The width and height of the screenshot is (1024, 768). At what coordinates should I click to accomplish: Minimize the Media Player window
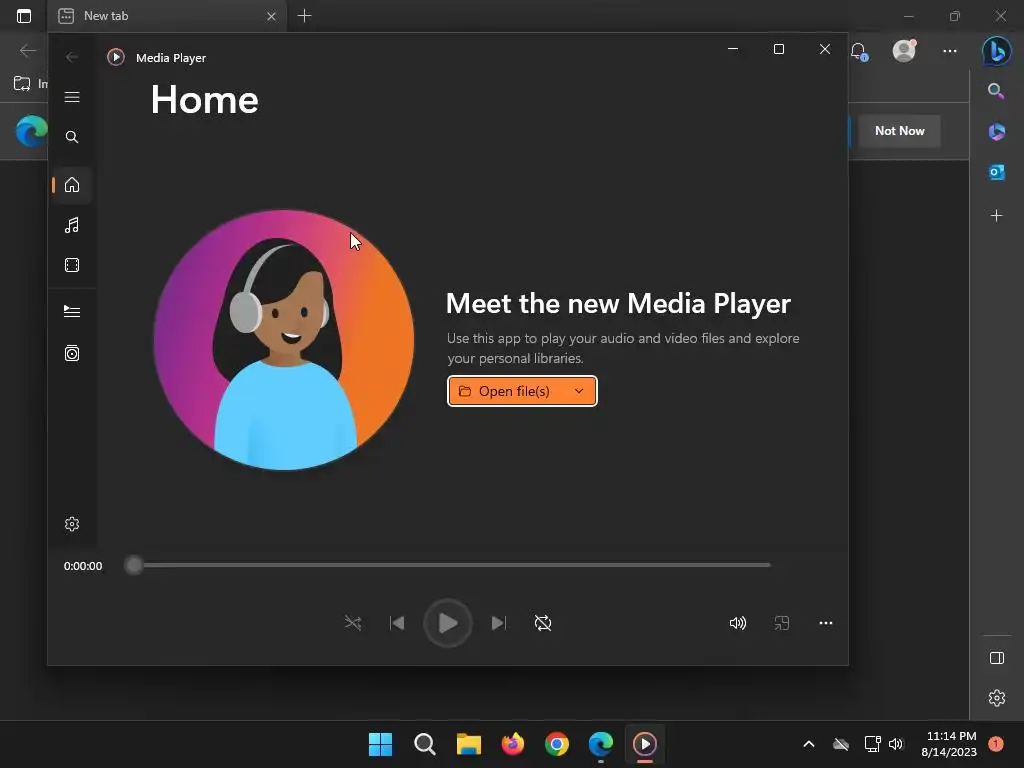pos(733,49)
